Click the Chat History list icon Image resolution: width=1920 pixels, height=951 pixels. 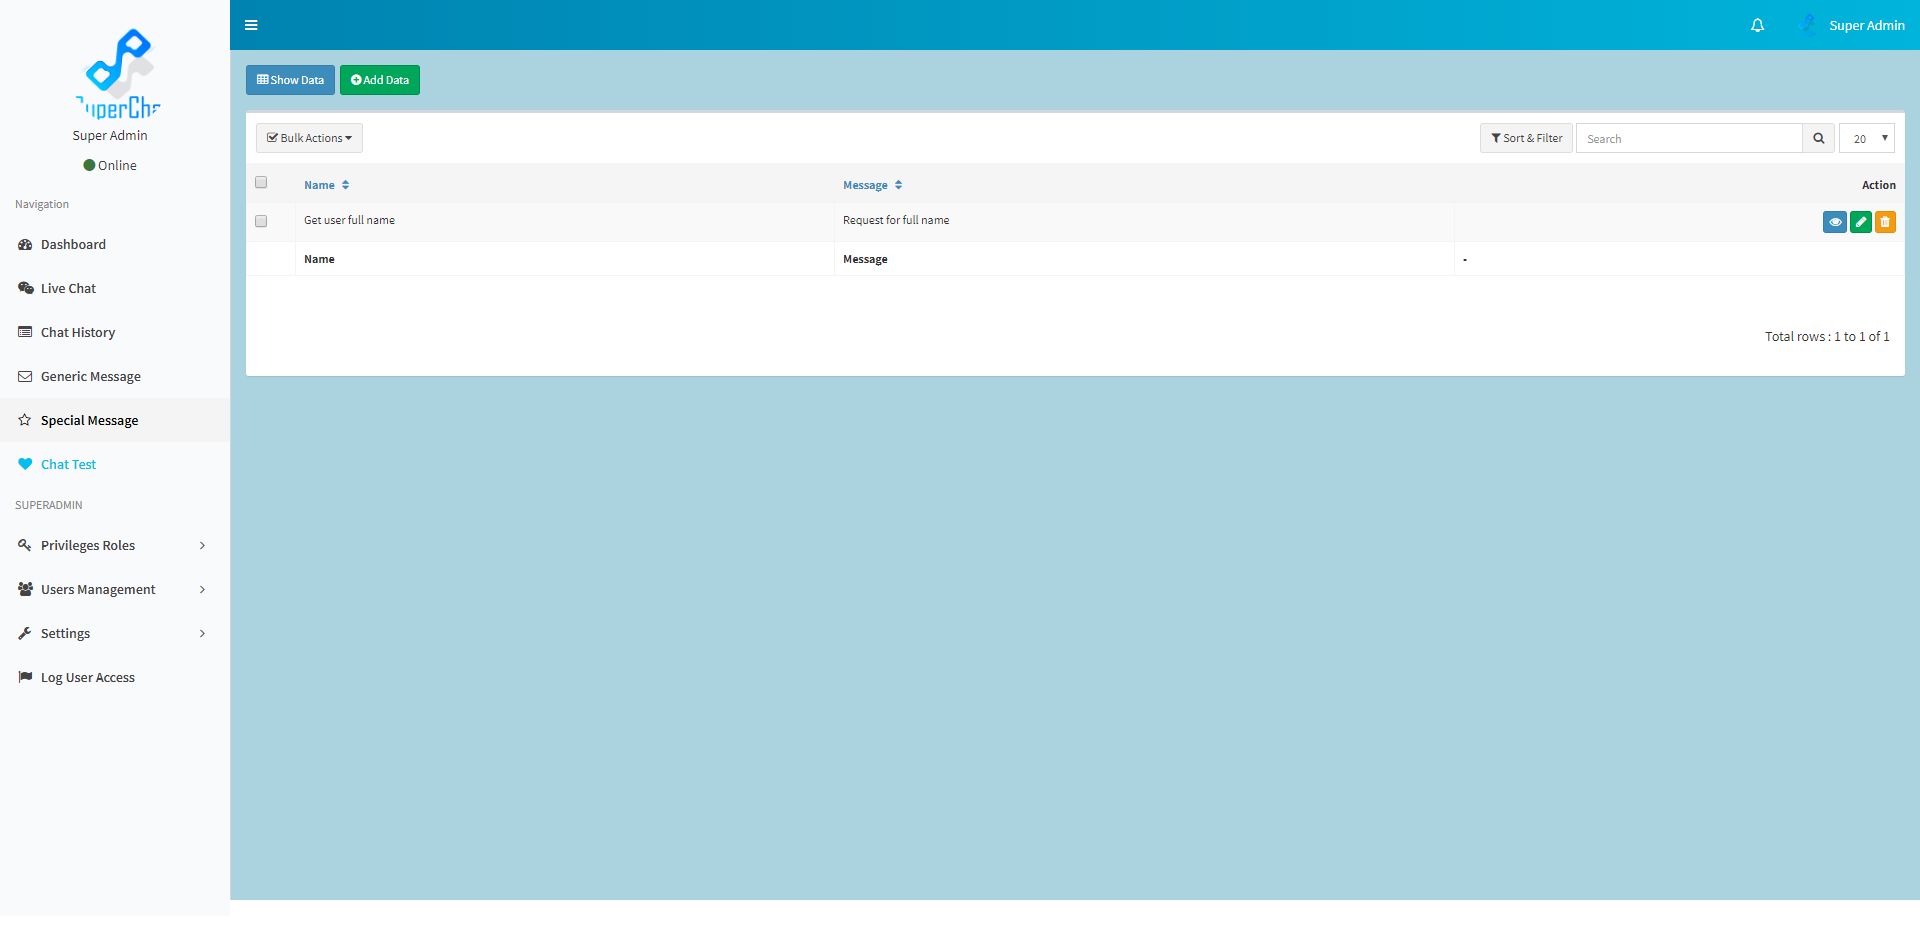(x=25, y=332)
